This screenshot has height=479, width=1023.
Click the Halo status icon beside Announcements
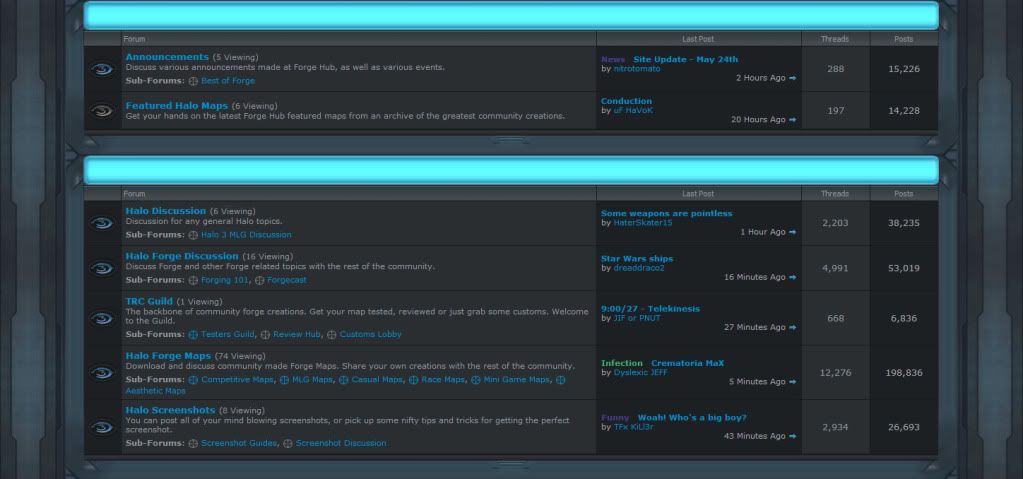102,69
